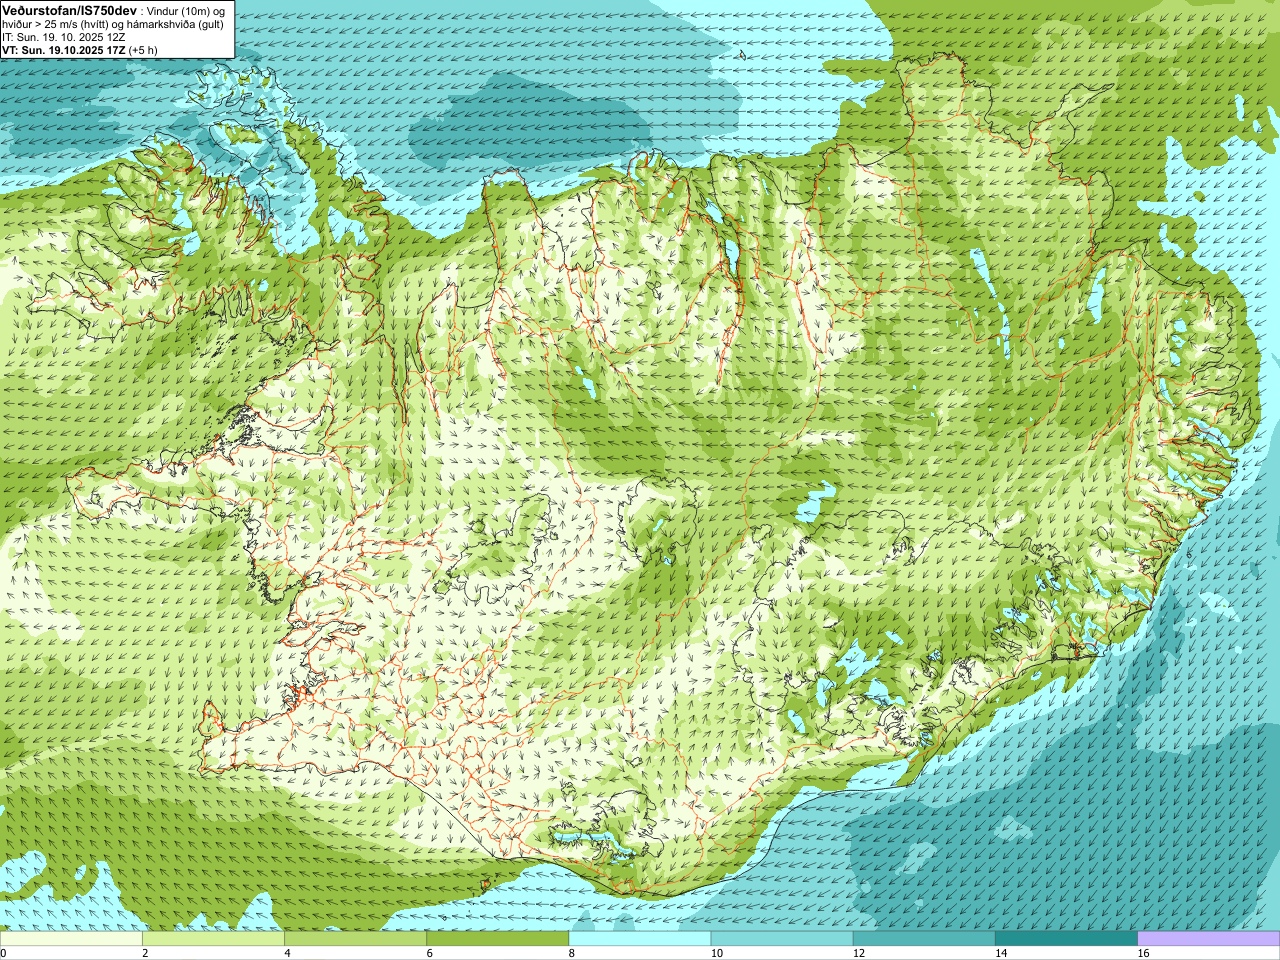Click the purple above-16 m/s legend swatch
The image size is (1280, 960).
1209,939
